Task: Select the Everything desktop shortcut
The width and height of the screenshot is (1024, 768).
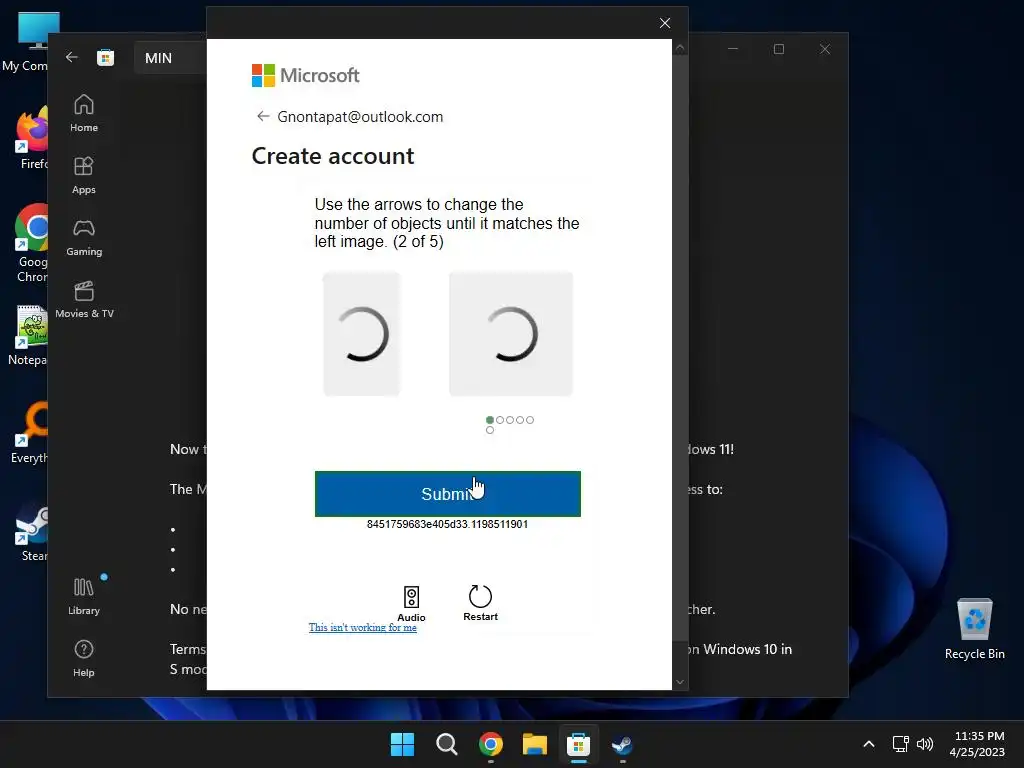Action: point(29,432)
